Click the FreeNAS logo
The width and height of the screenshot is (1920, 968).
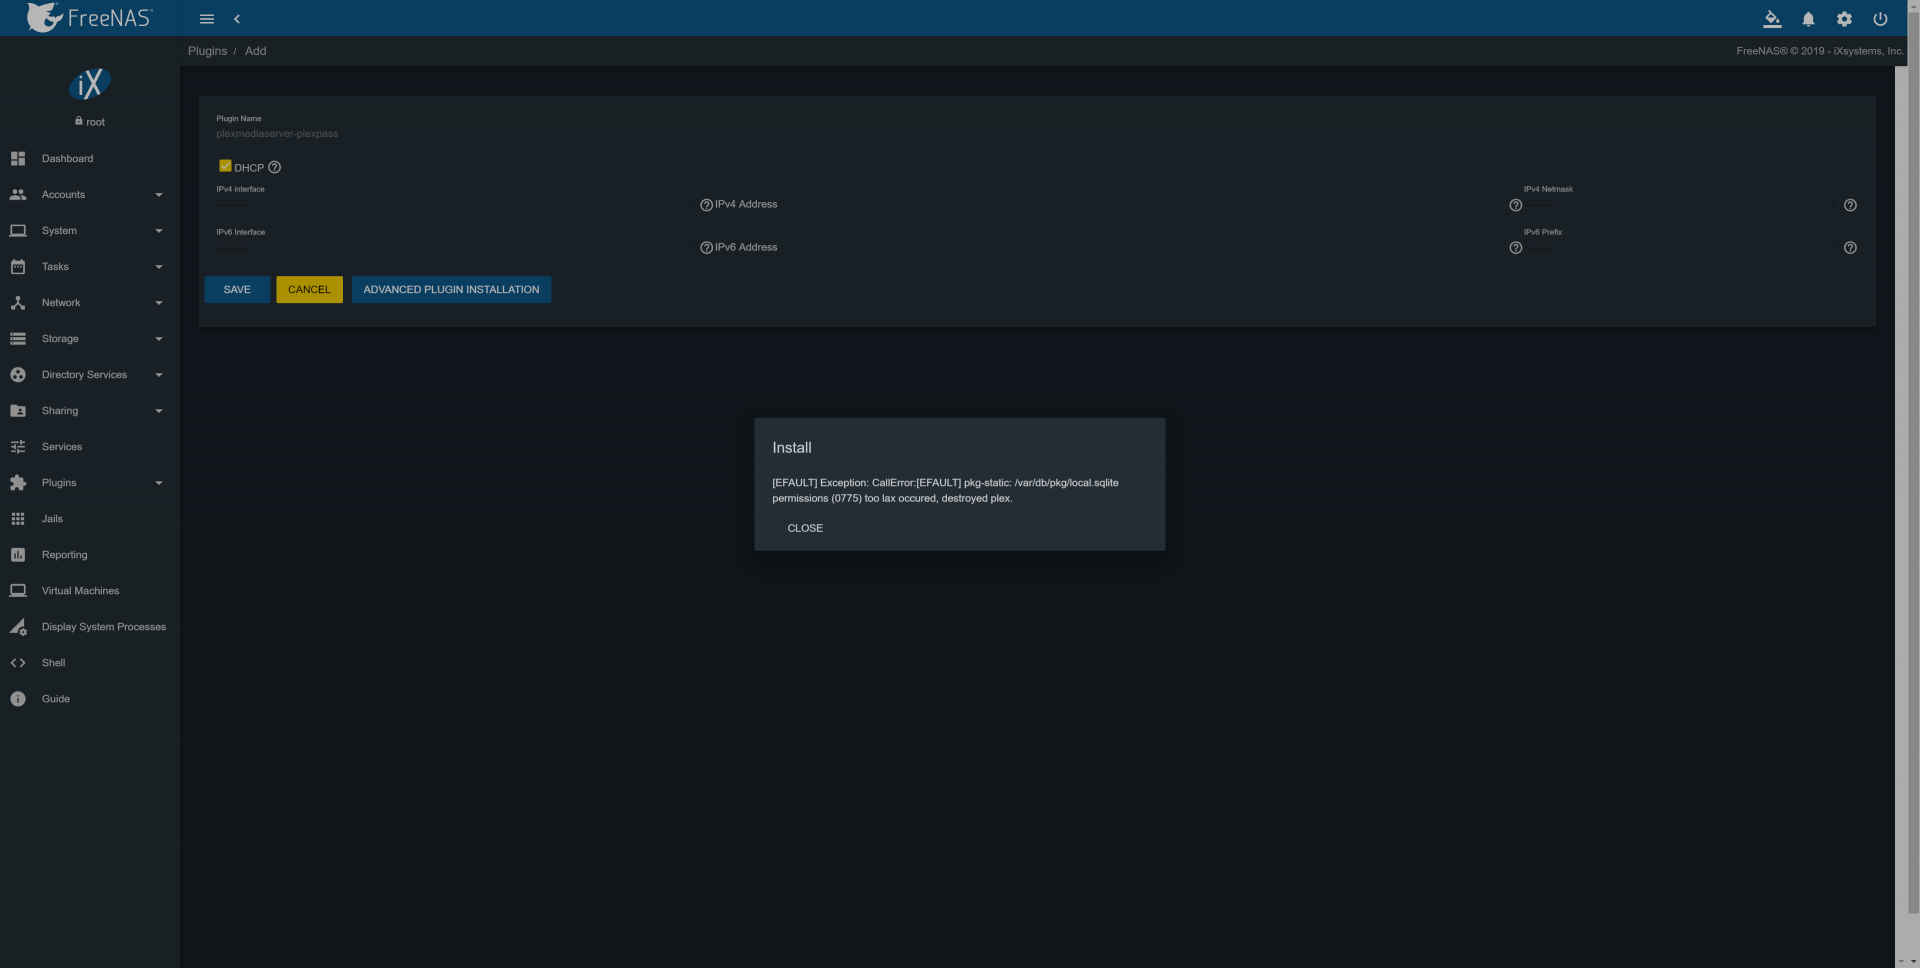89,17
